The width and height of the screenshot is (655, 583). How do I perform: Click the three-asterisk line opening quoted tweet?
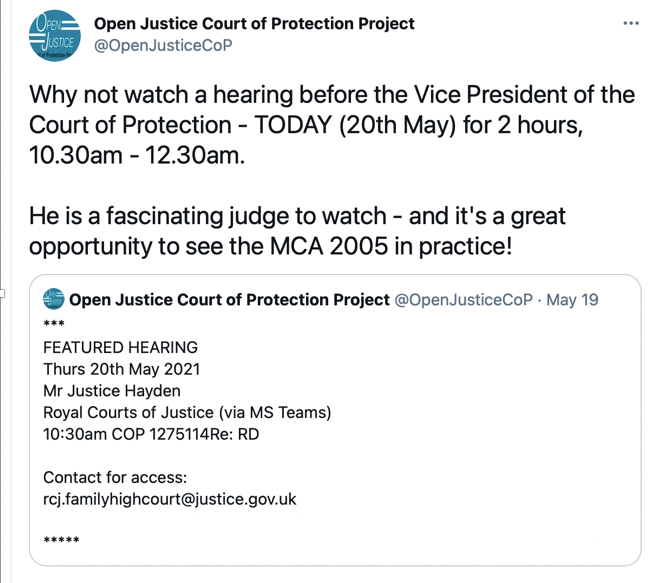(53, 326)
